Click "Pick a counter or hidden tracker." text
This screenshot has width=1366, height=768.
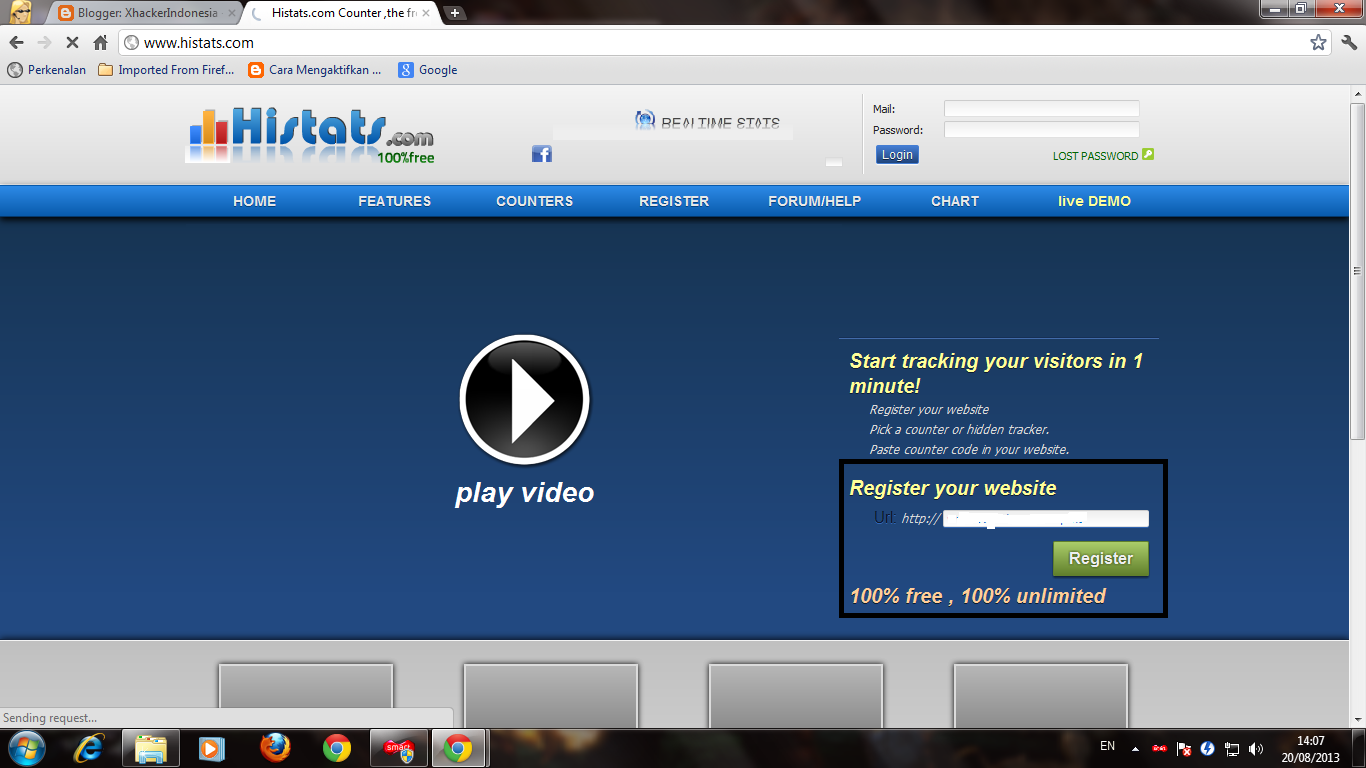[x=959, y=430]
